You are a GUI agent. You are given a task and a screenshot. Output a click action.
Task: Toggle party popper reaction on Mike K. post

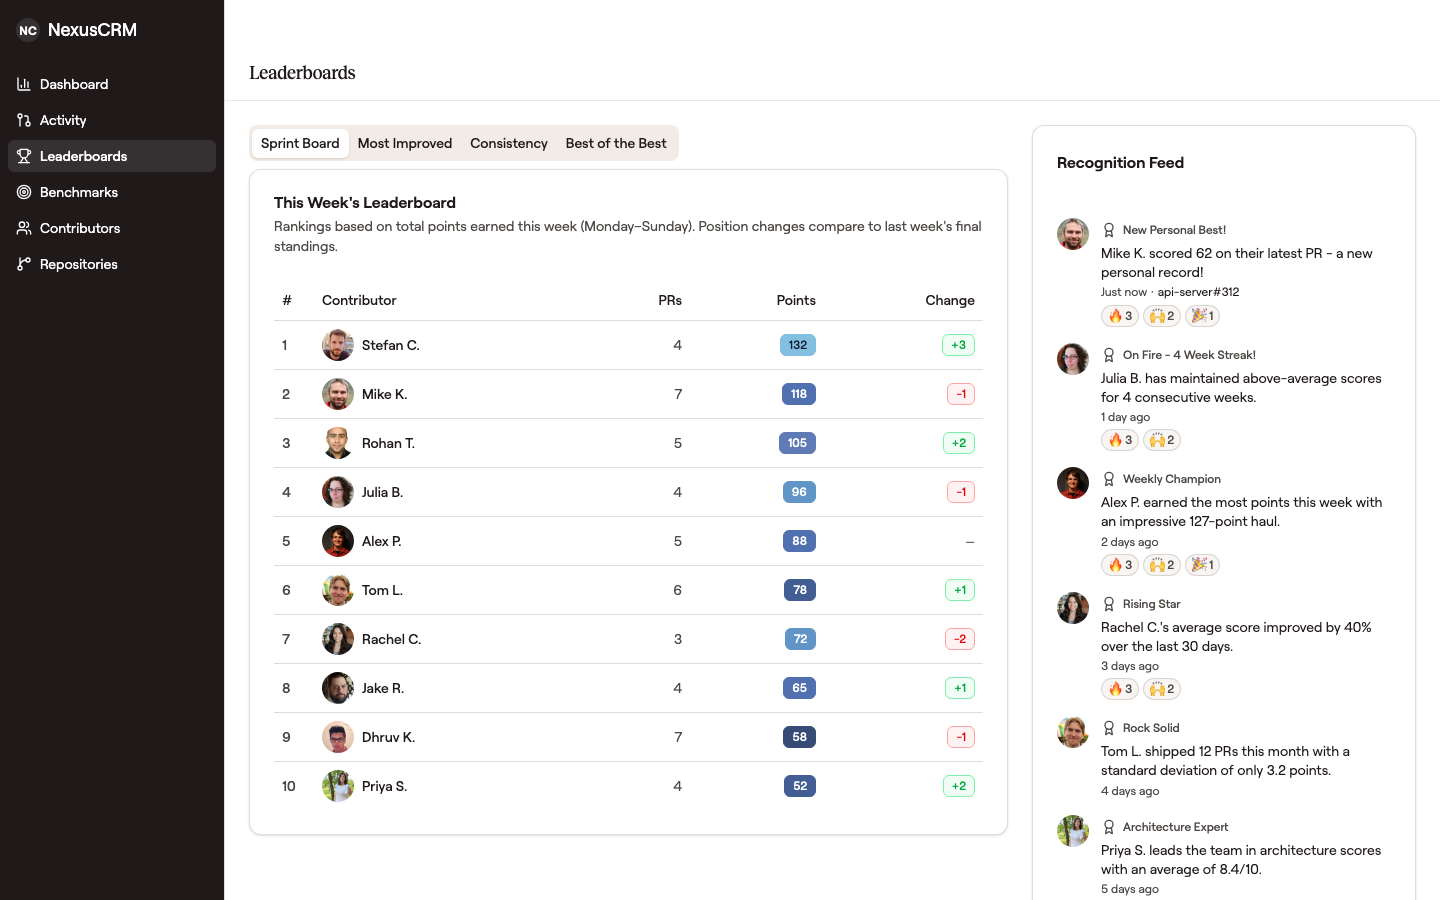point(1202,316)
